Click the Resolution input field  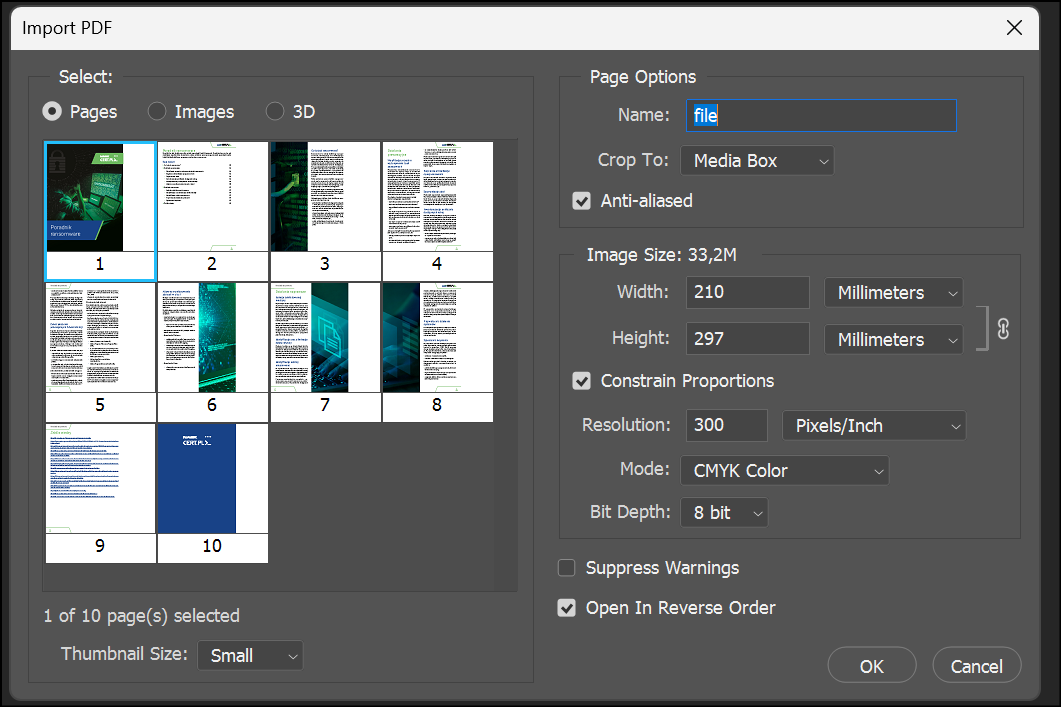click(726, 425)
